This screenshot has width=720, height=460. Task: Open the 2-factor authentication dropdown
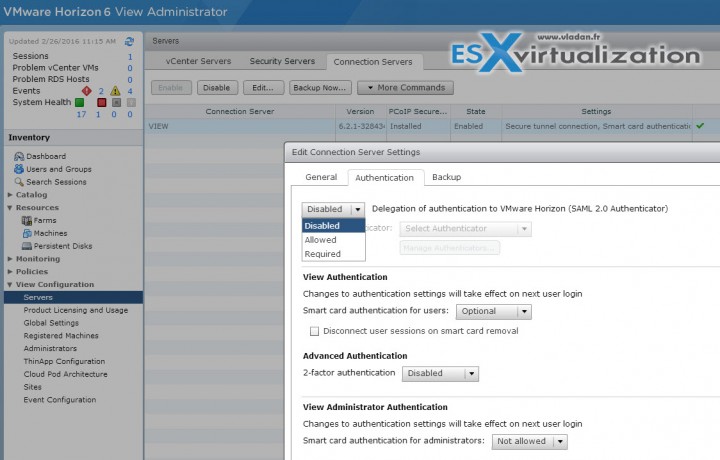pos(440,374)
